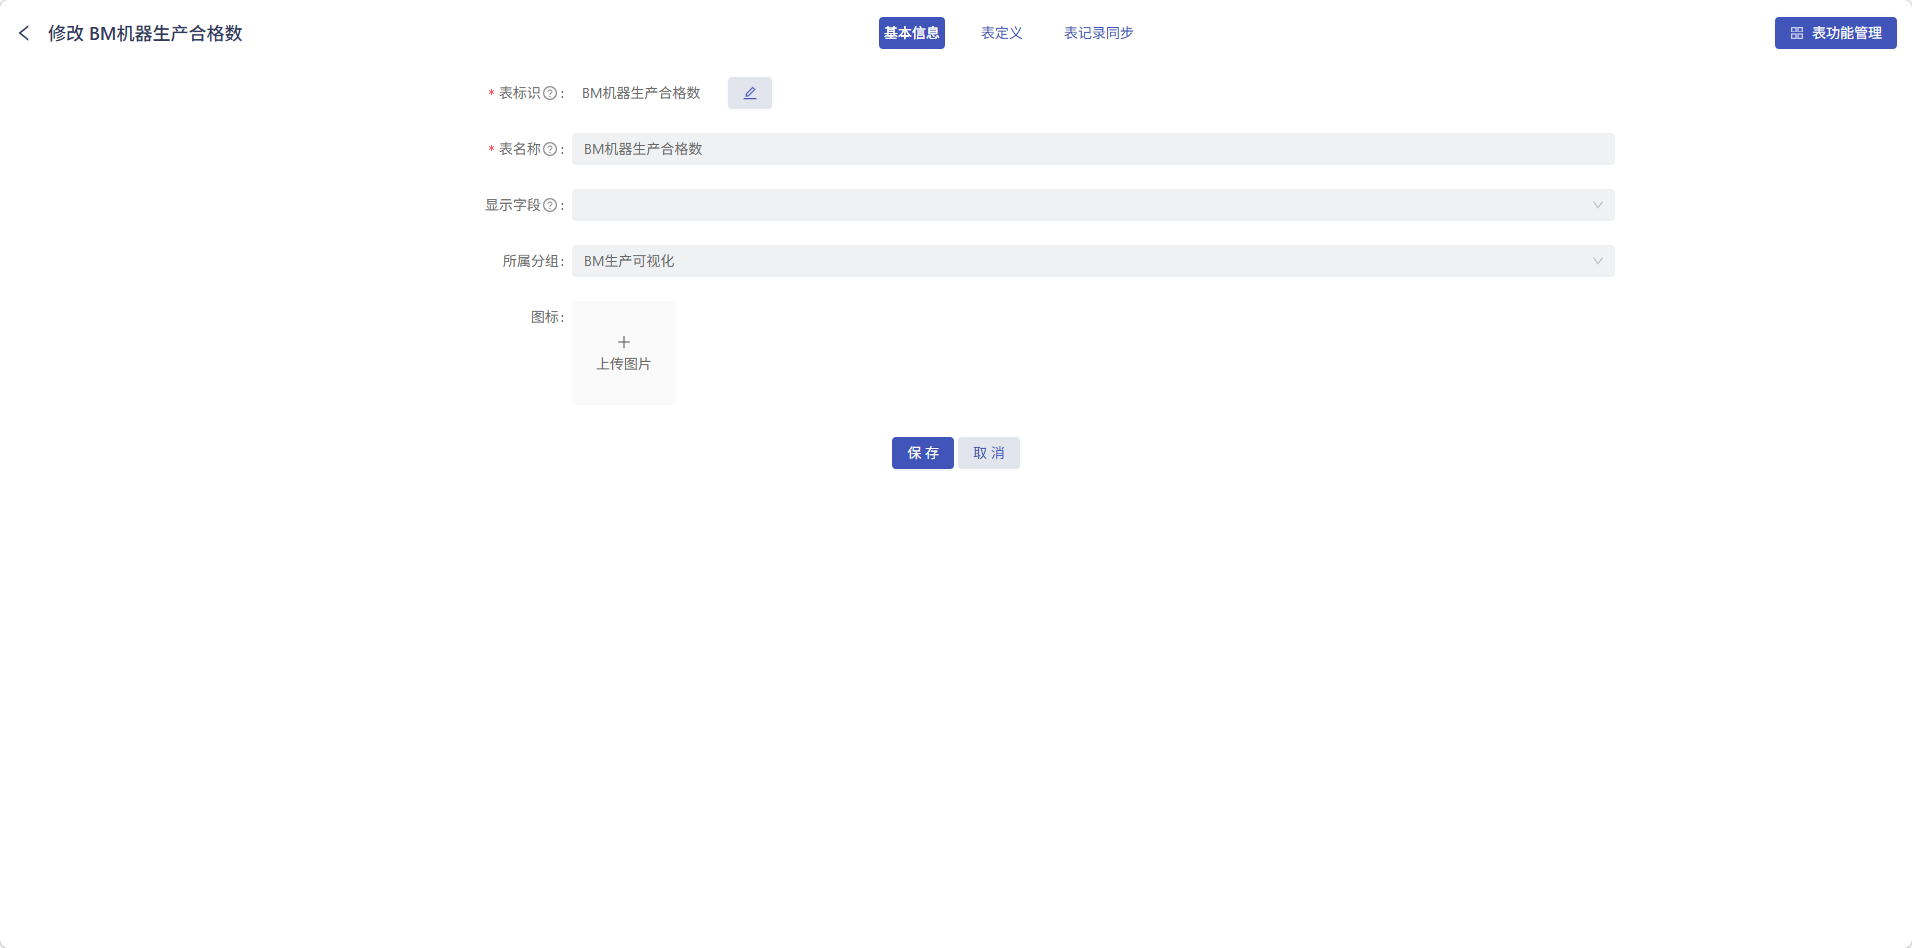Click the plus icon in upload area
The image size is (1912, 948).
[x=623, y=341]
